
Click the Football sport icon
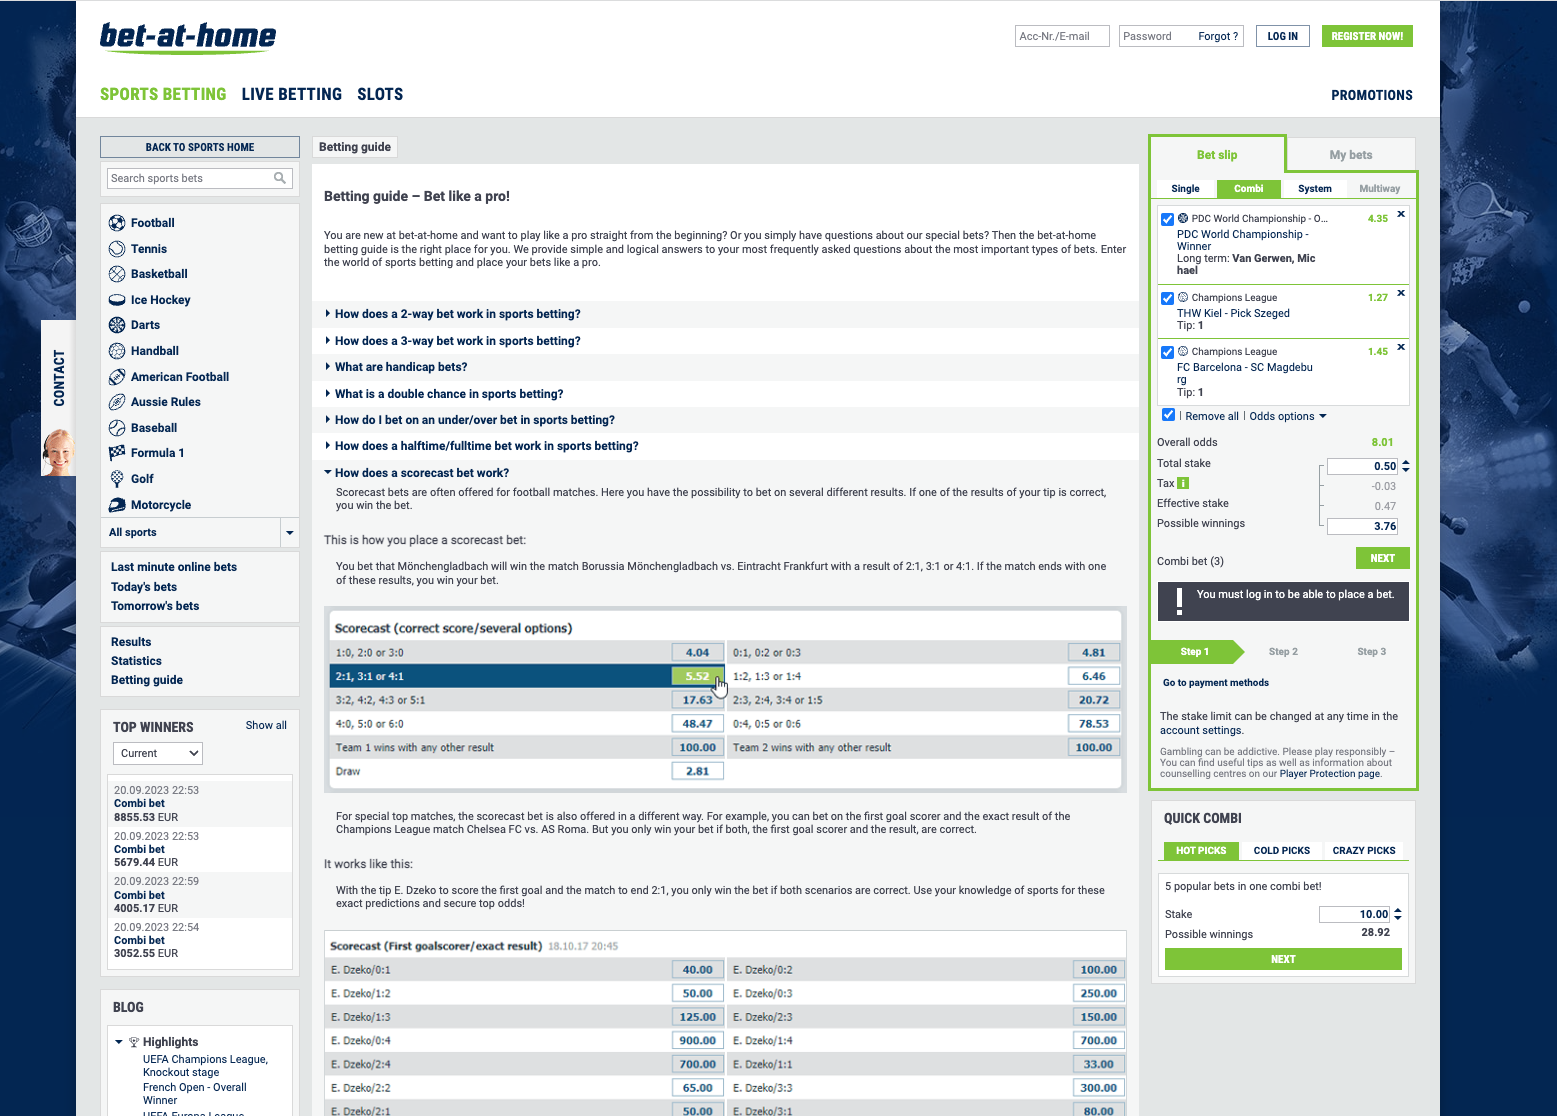pyautogui.click(x=117, y=223)
